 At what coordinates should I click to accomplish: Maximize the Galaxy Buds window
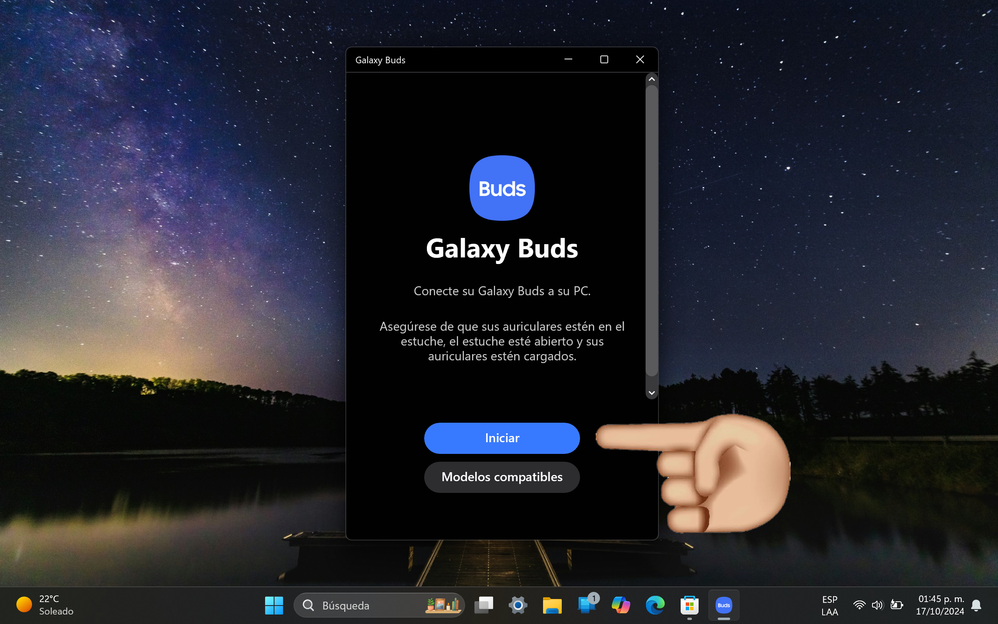pos(604,59)
